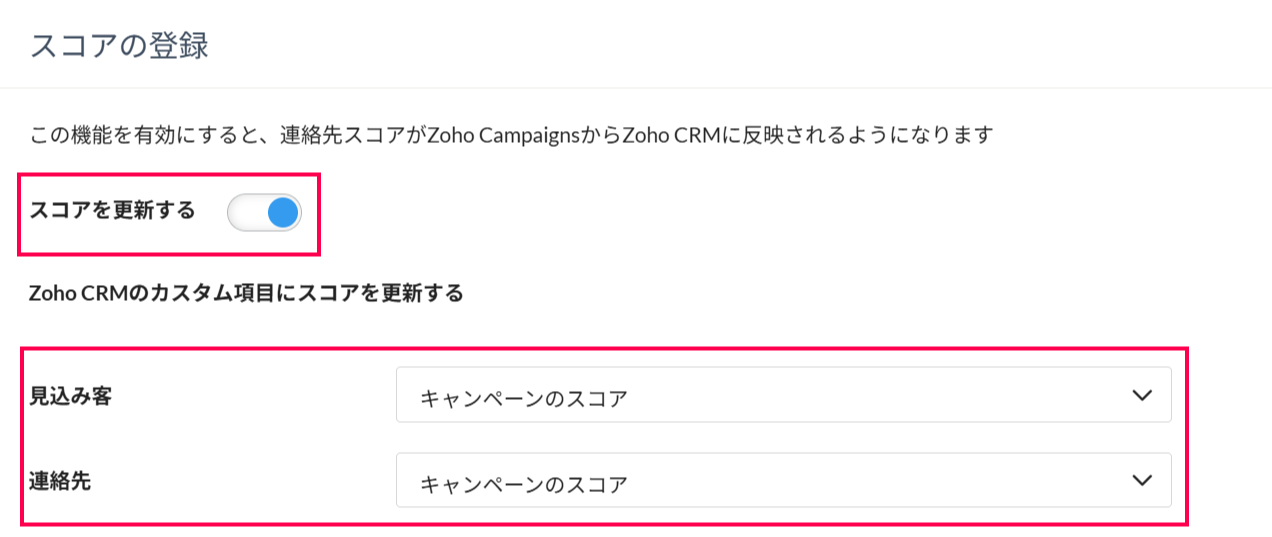Toggle the スコアを更新する switch
The image size is (1272, 537).
pyautogui.click(x=264, y=212)
